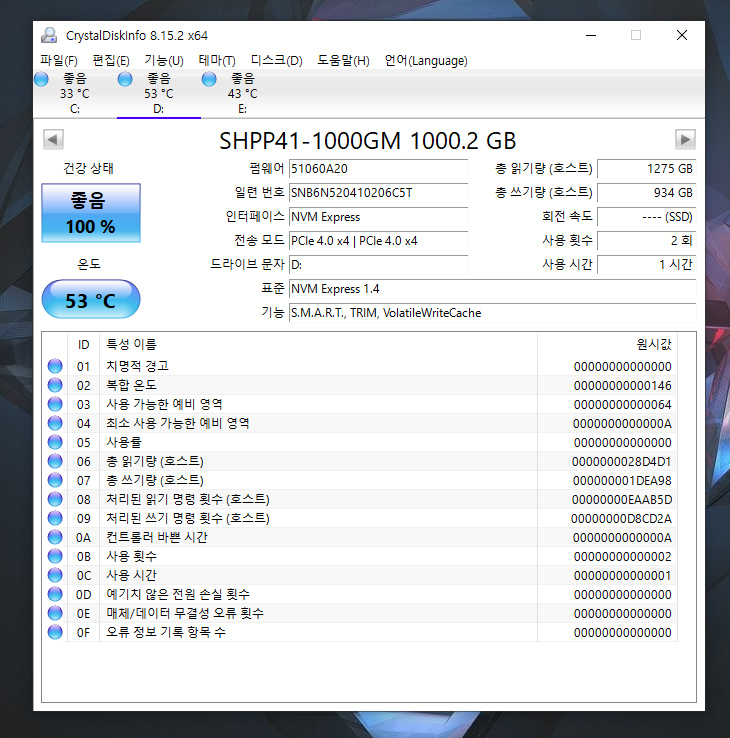Viewport: 730px width, 738px height.
Task: Select raw value 00000000EAAB5D
Action: point(622,499)
